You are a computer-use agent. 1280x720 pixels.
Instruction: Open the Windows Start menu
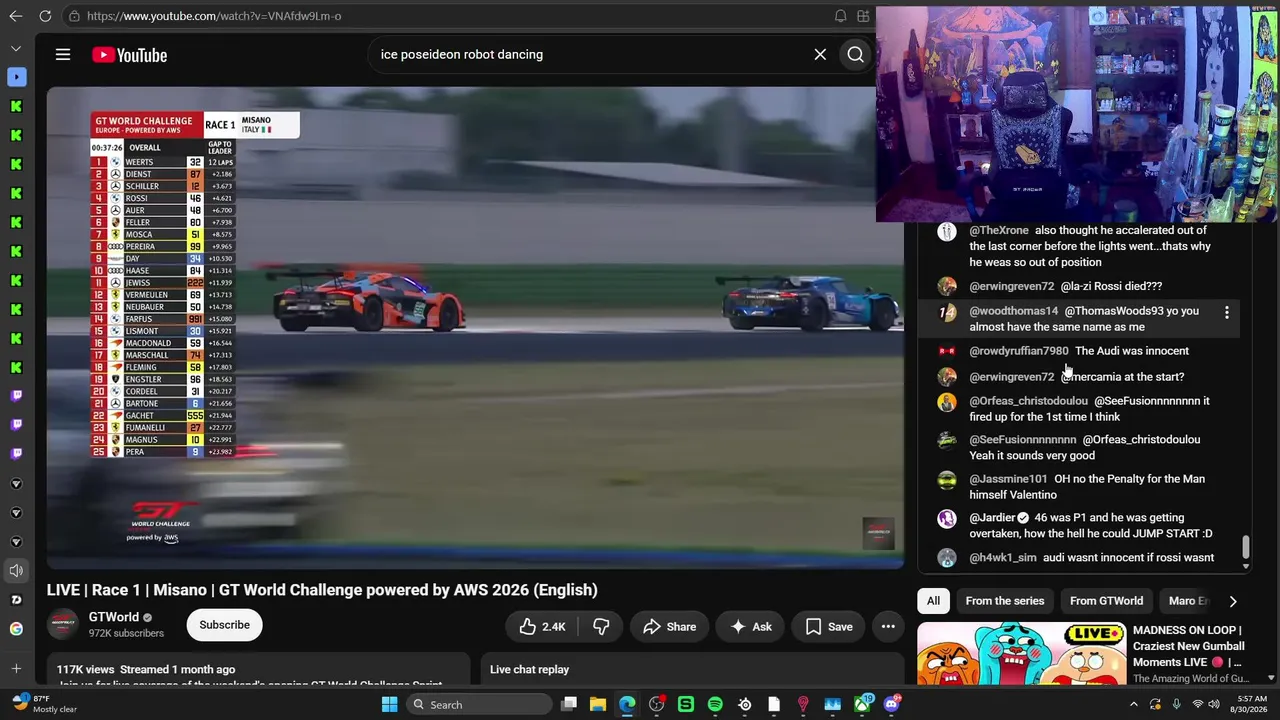pyautogui.click(x=389, y=704)
